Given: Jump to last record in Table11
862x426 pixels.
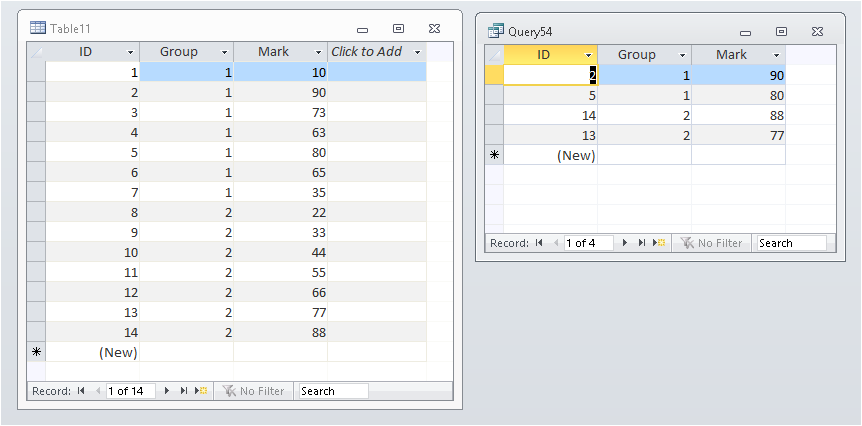Looking at the screenshot, I should tap(184, 391).
